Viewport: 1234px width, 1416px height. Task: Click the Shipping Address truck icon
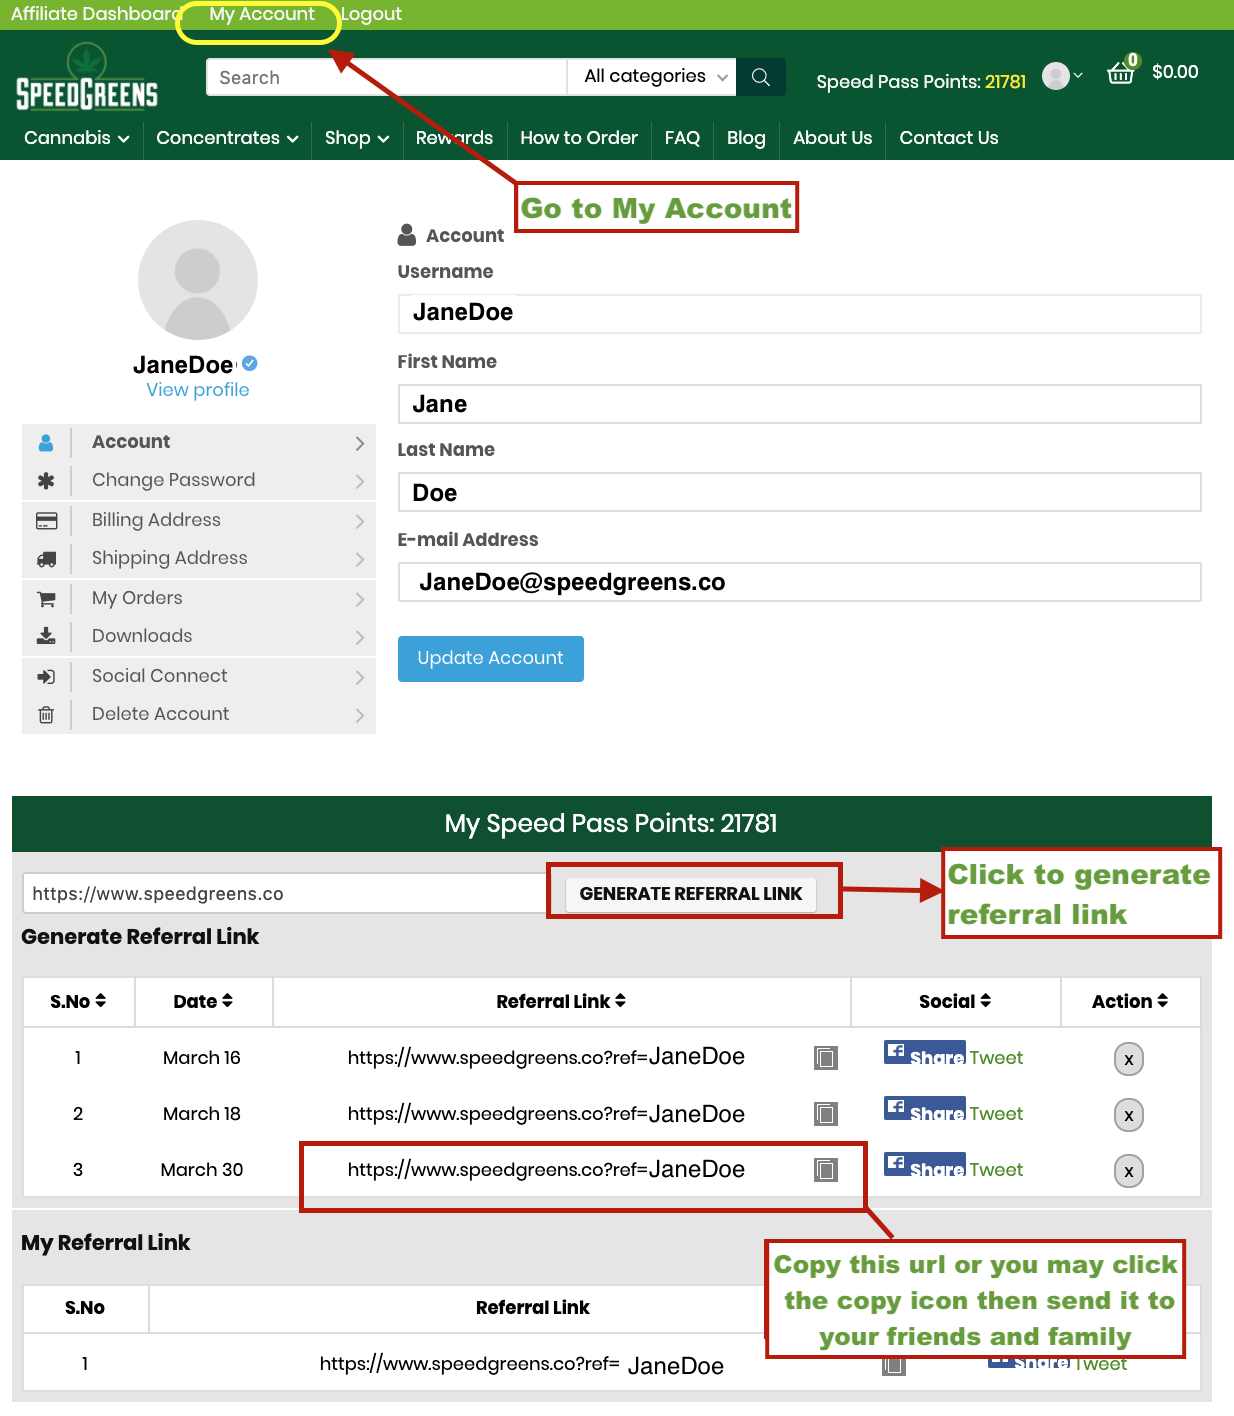point(46,559)
